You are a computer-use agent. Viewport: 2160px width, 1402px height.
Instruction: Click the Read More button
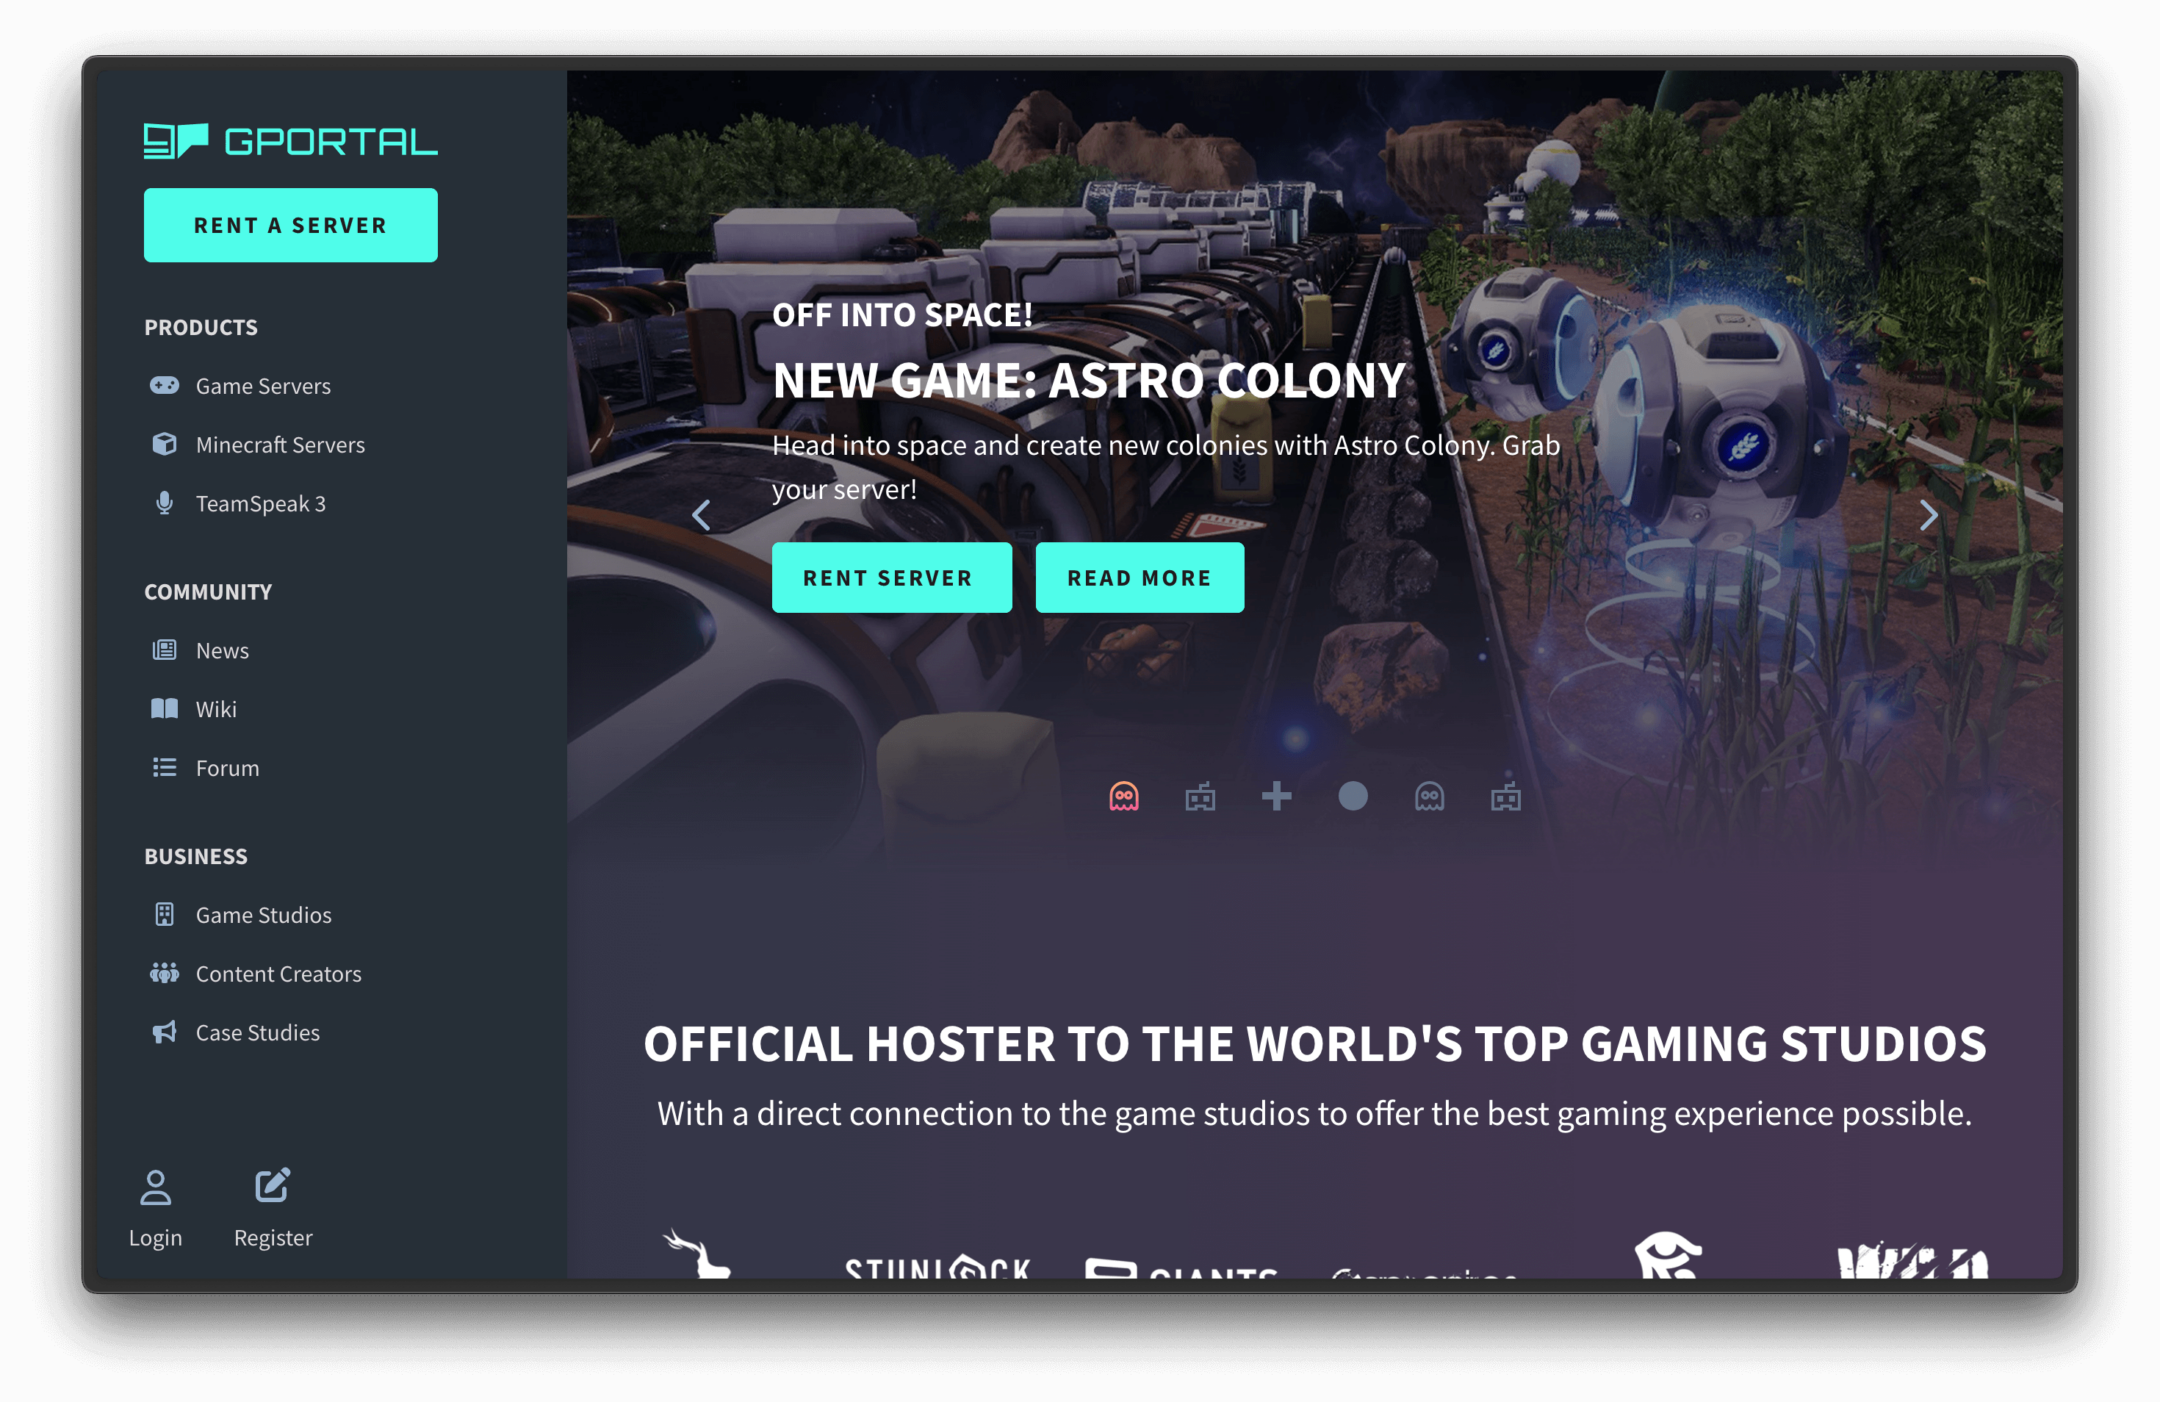point(1139,577)
